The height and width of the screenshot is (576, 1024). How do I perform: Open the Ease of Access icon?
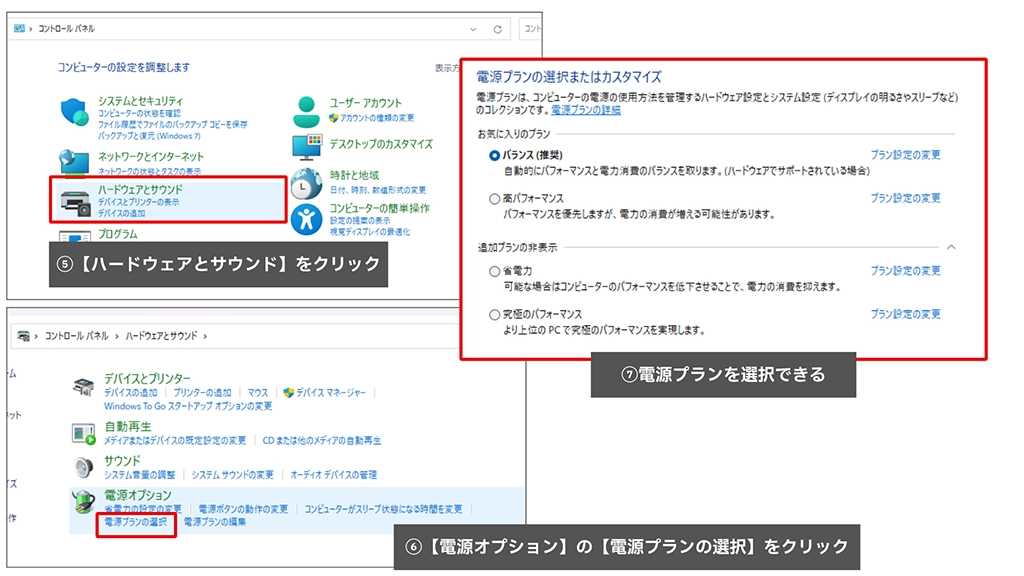coord(306,219)
